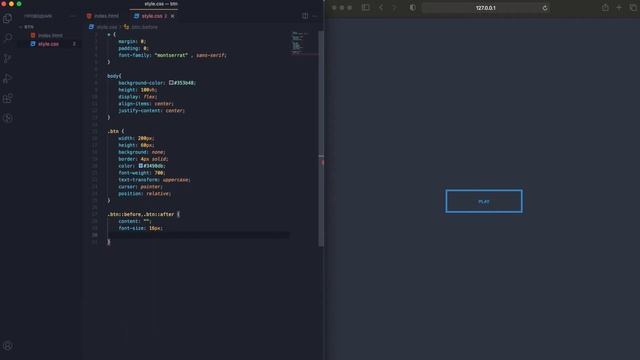Click the editor's vertical scrollbar
The height and width of the screenshot is (360, 640).
click(x=321, y=138)
